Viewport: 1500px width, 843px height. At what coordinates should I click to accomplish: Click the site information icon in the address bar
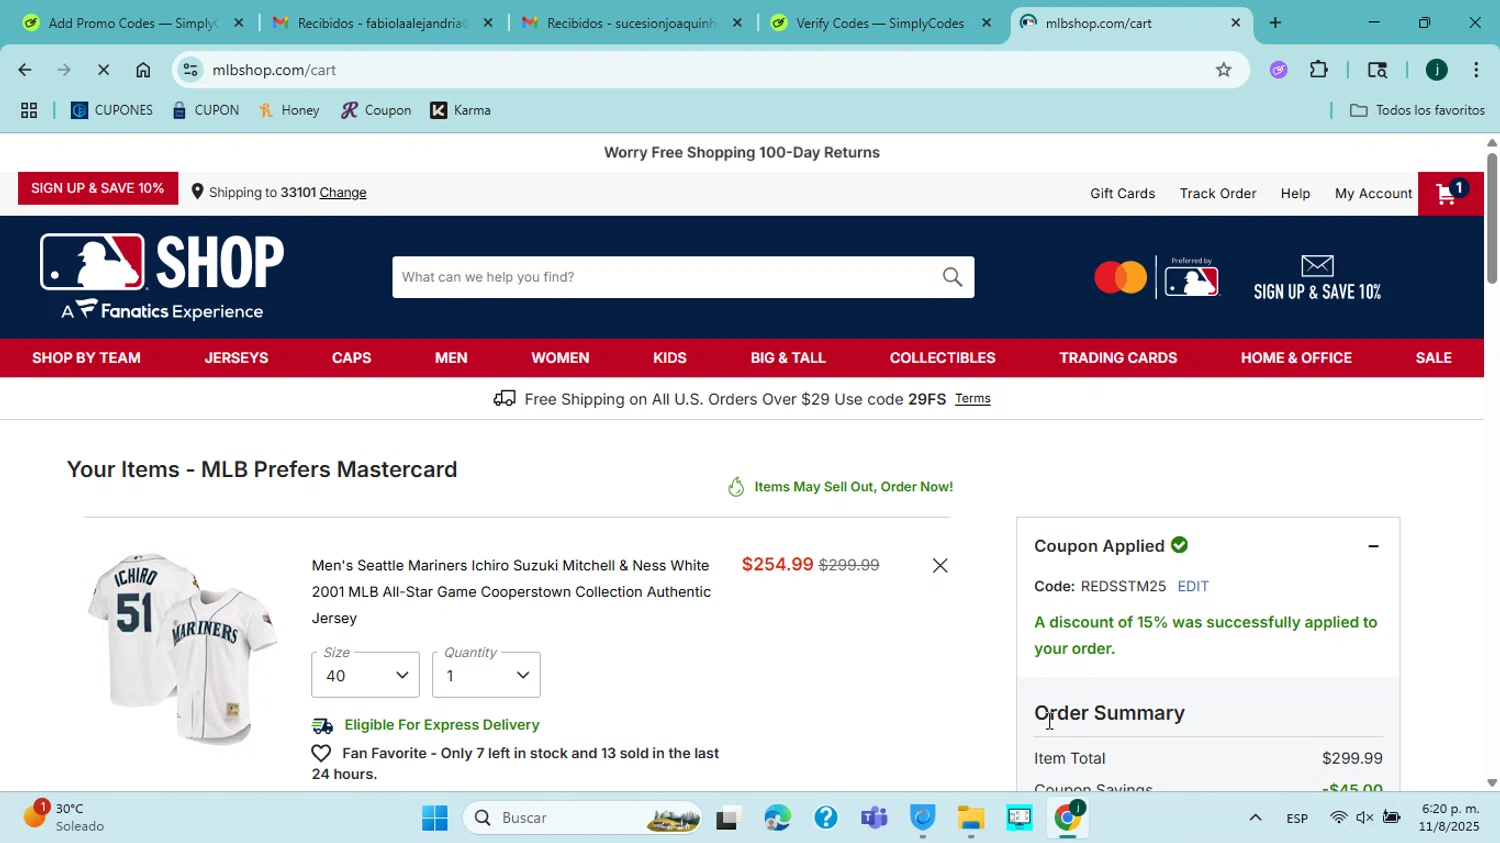(x=191, y=70)
